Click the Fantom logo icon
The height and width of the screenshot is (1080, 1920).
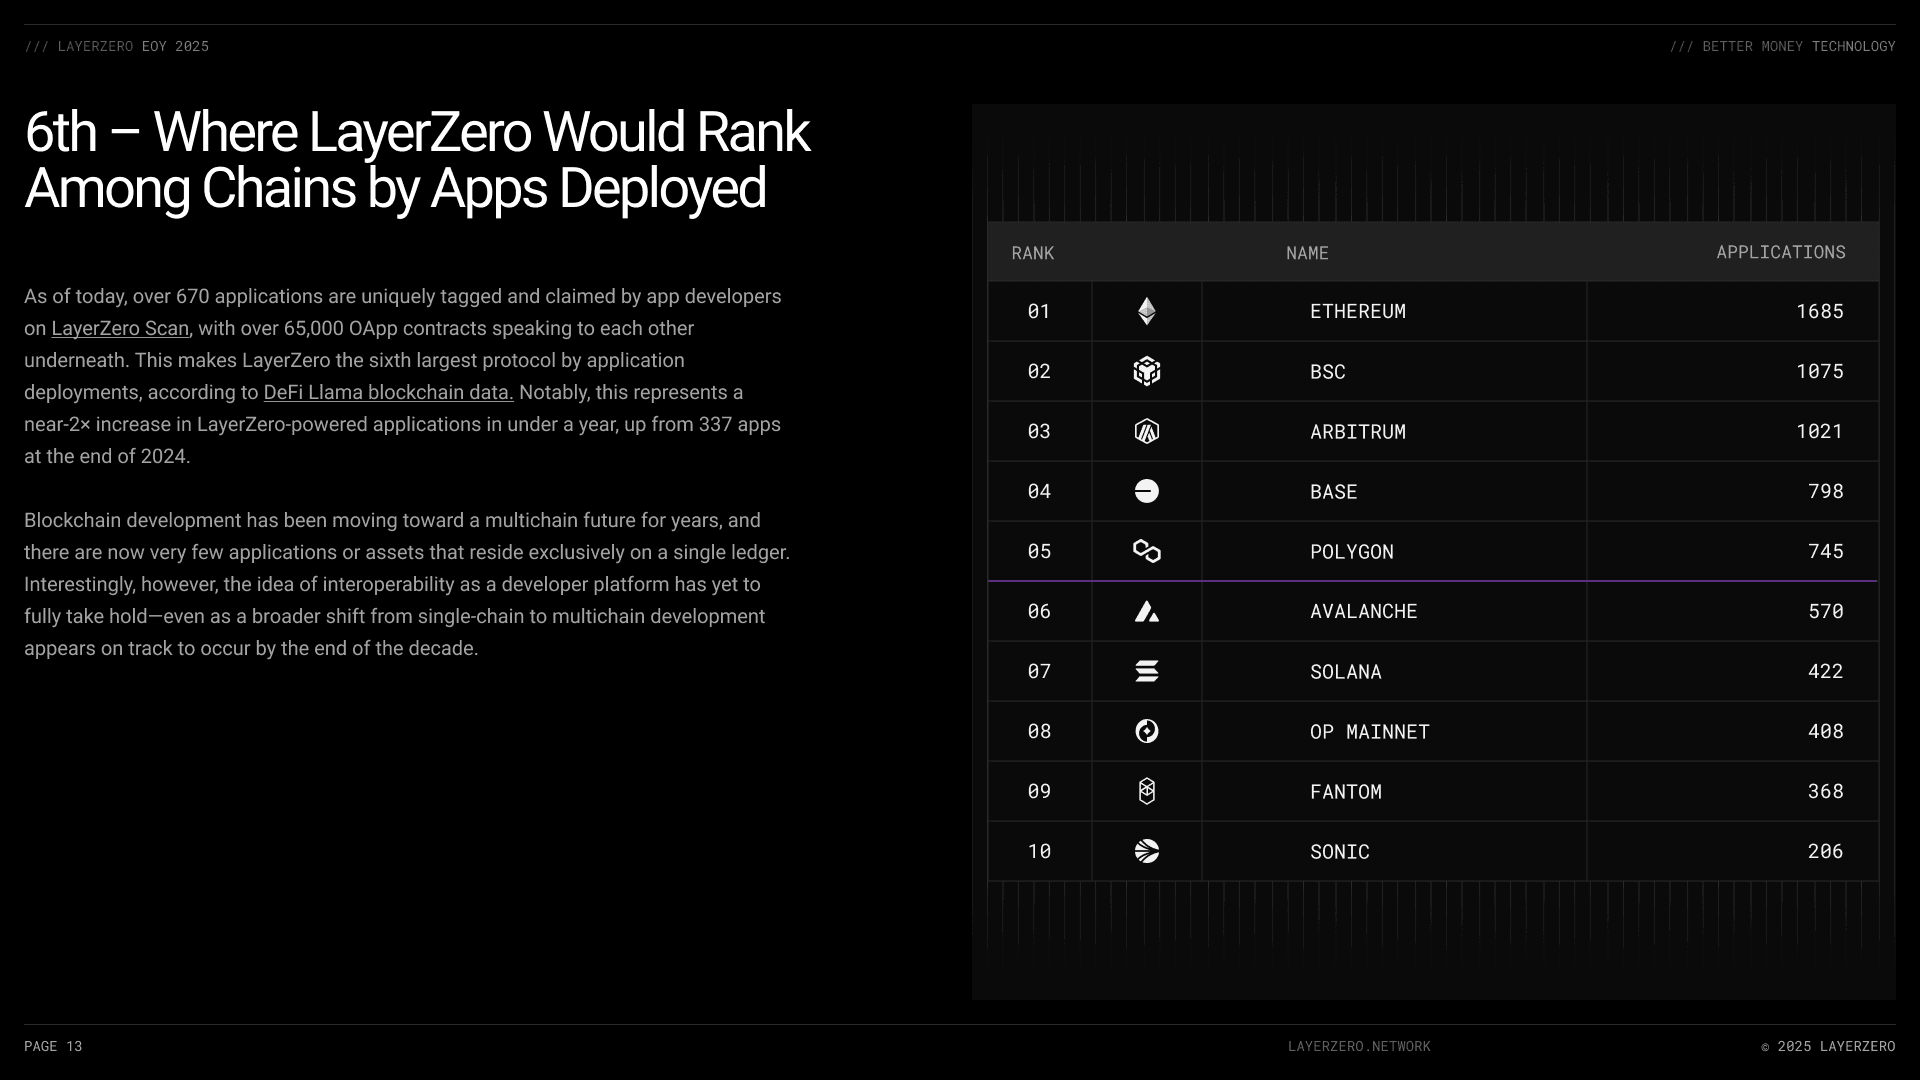pos(1147,791)
